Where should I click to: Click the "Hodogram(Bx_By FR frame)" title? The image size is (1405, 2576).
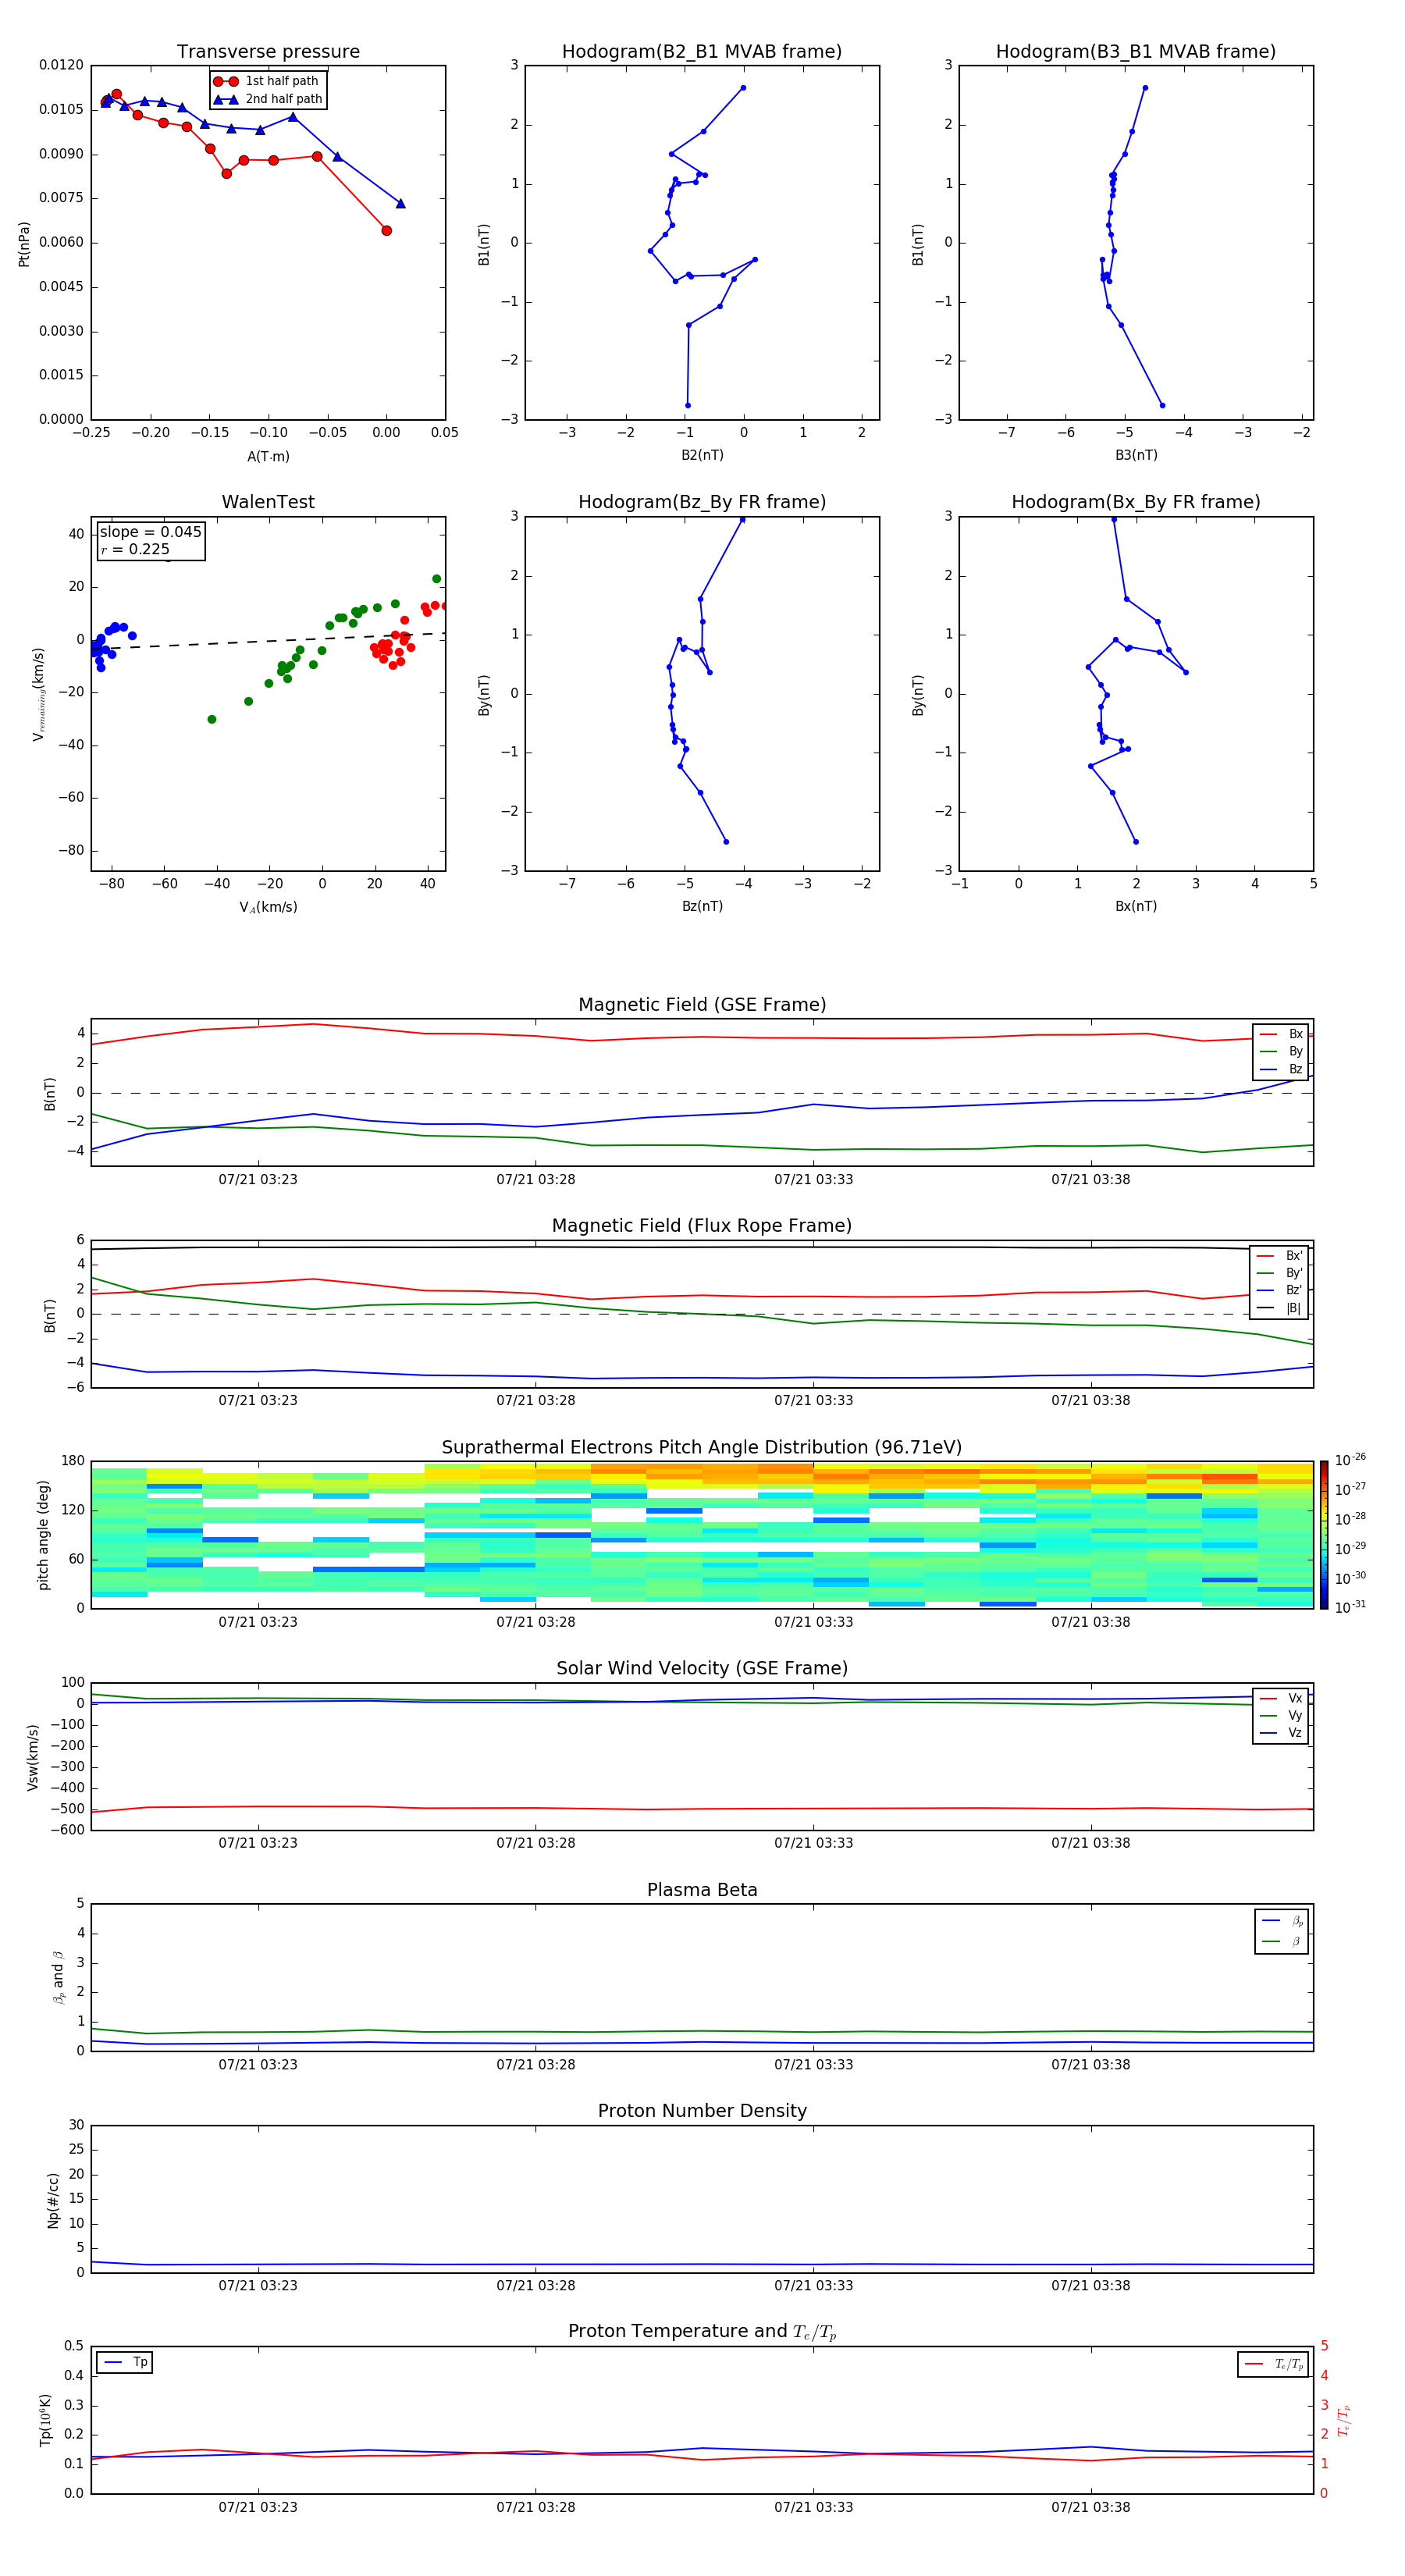tap(1136, 502)
